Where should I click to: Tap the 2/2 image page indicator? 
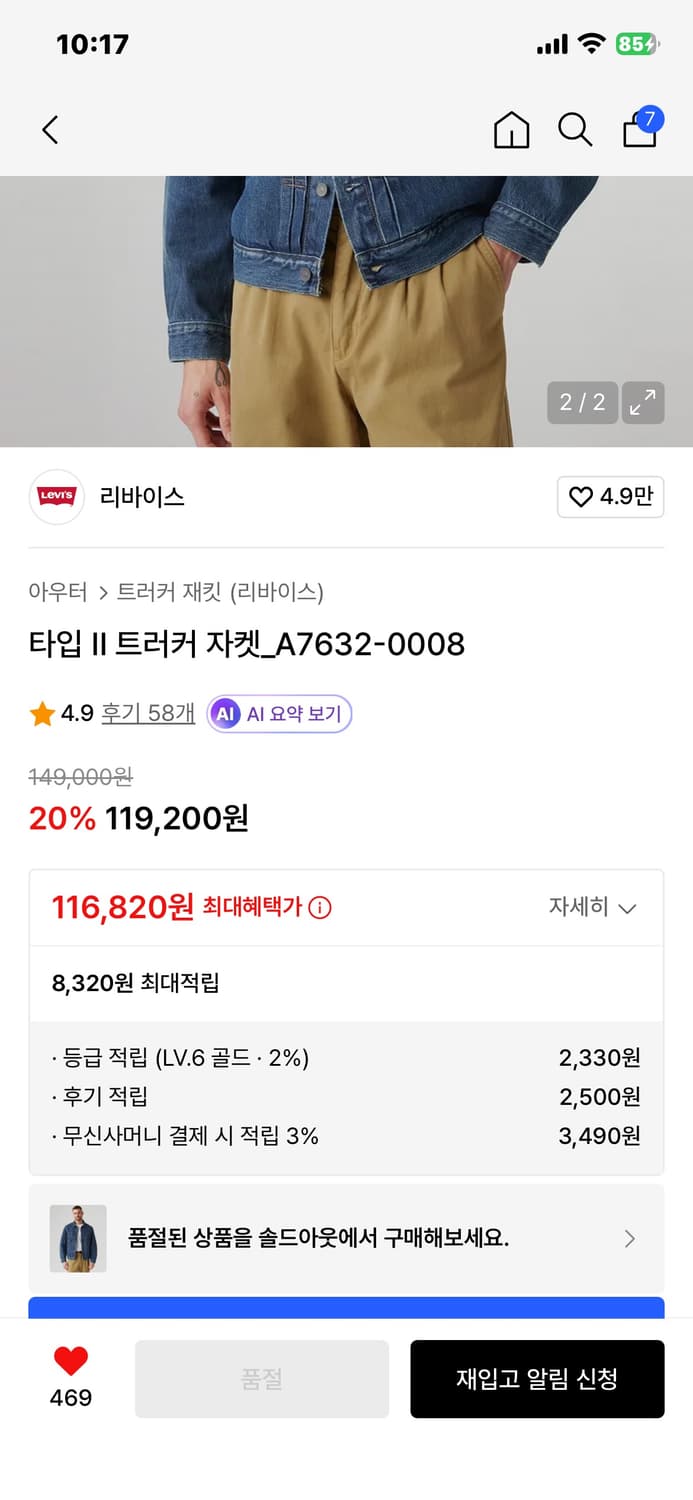pos(580,403)
